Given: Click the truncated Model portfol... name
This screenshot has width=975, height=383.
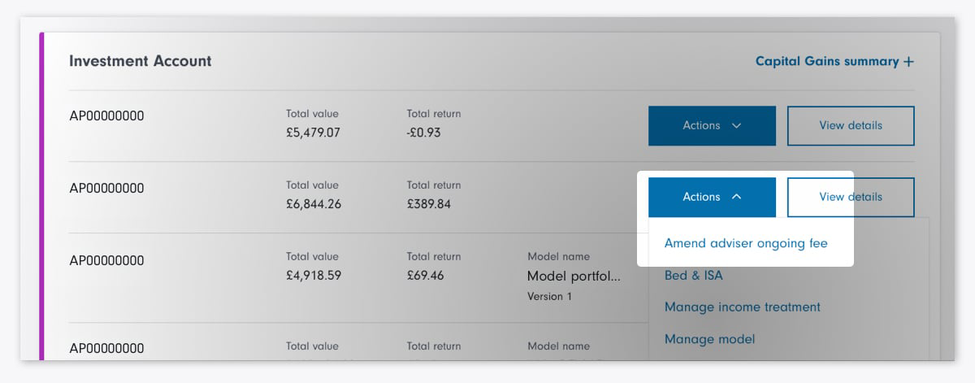Looking at the screenshot, I should pyautogui.click(x=573, y=276).
